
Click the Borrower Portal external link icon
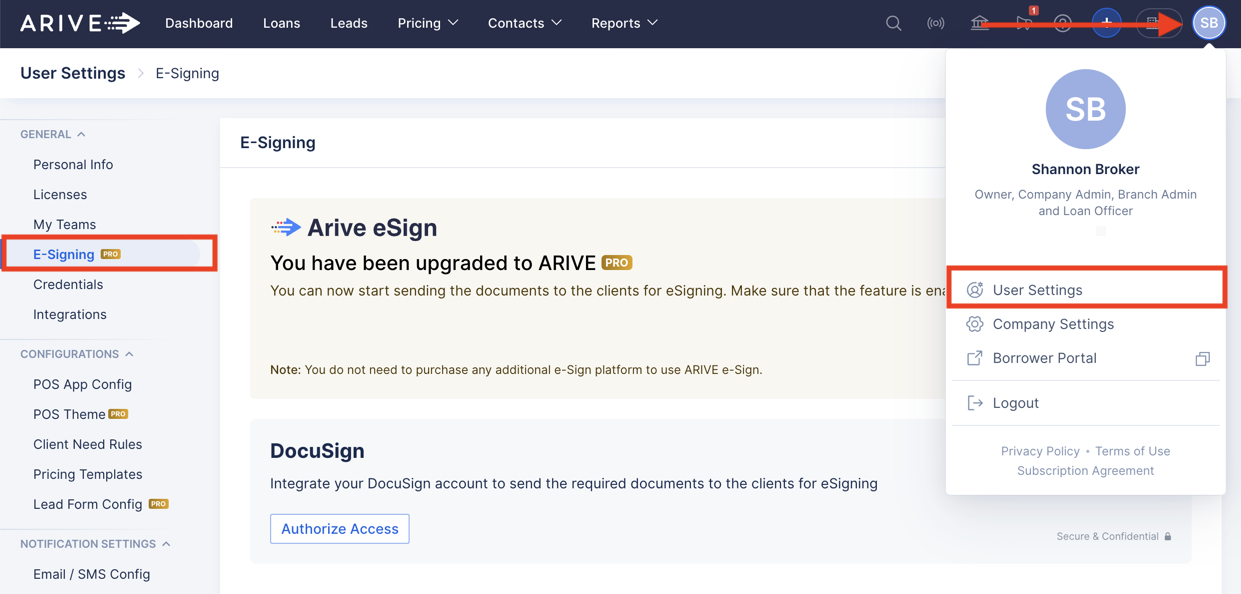975,358
